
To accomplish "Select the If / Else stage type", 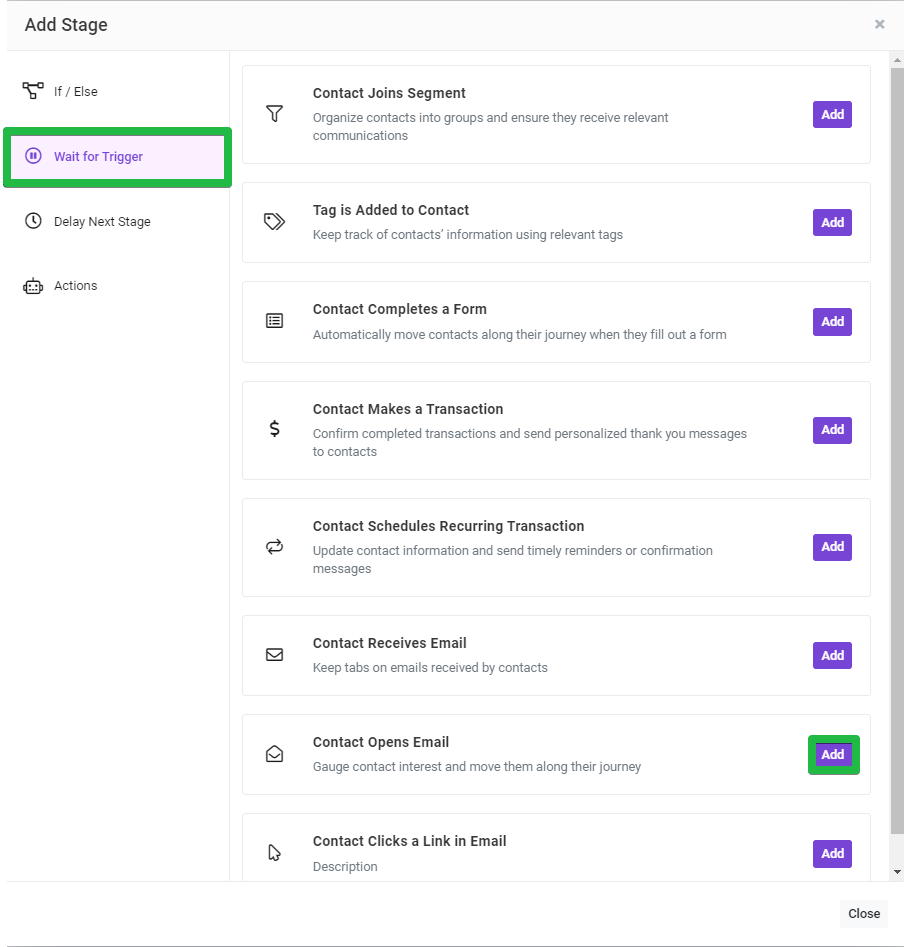I will click(x=118, y=91).
